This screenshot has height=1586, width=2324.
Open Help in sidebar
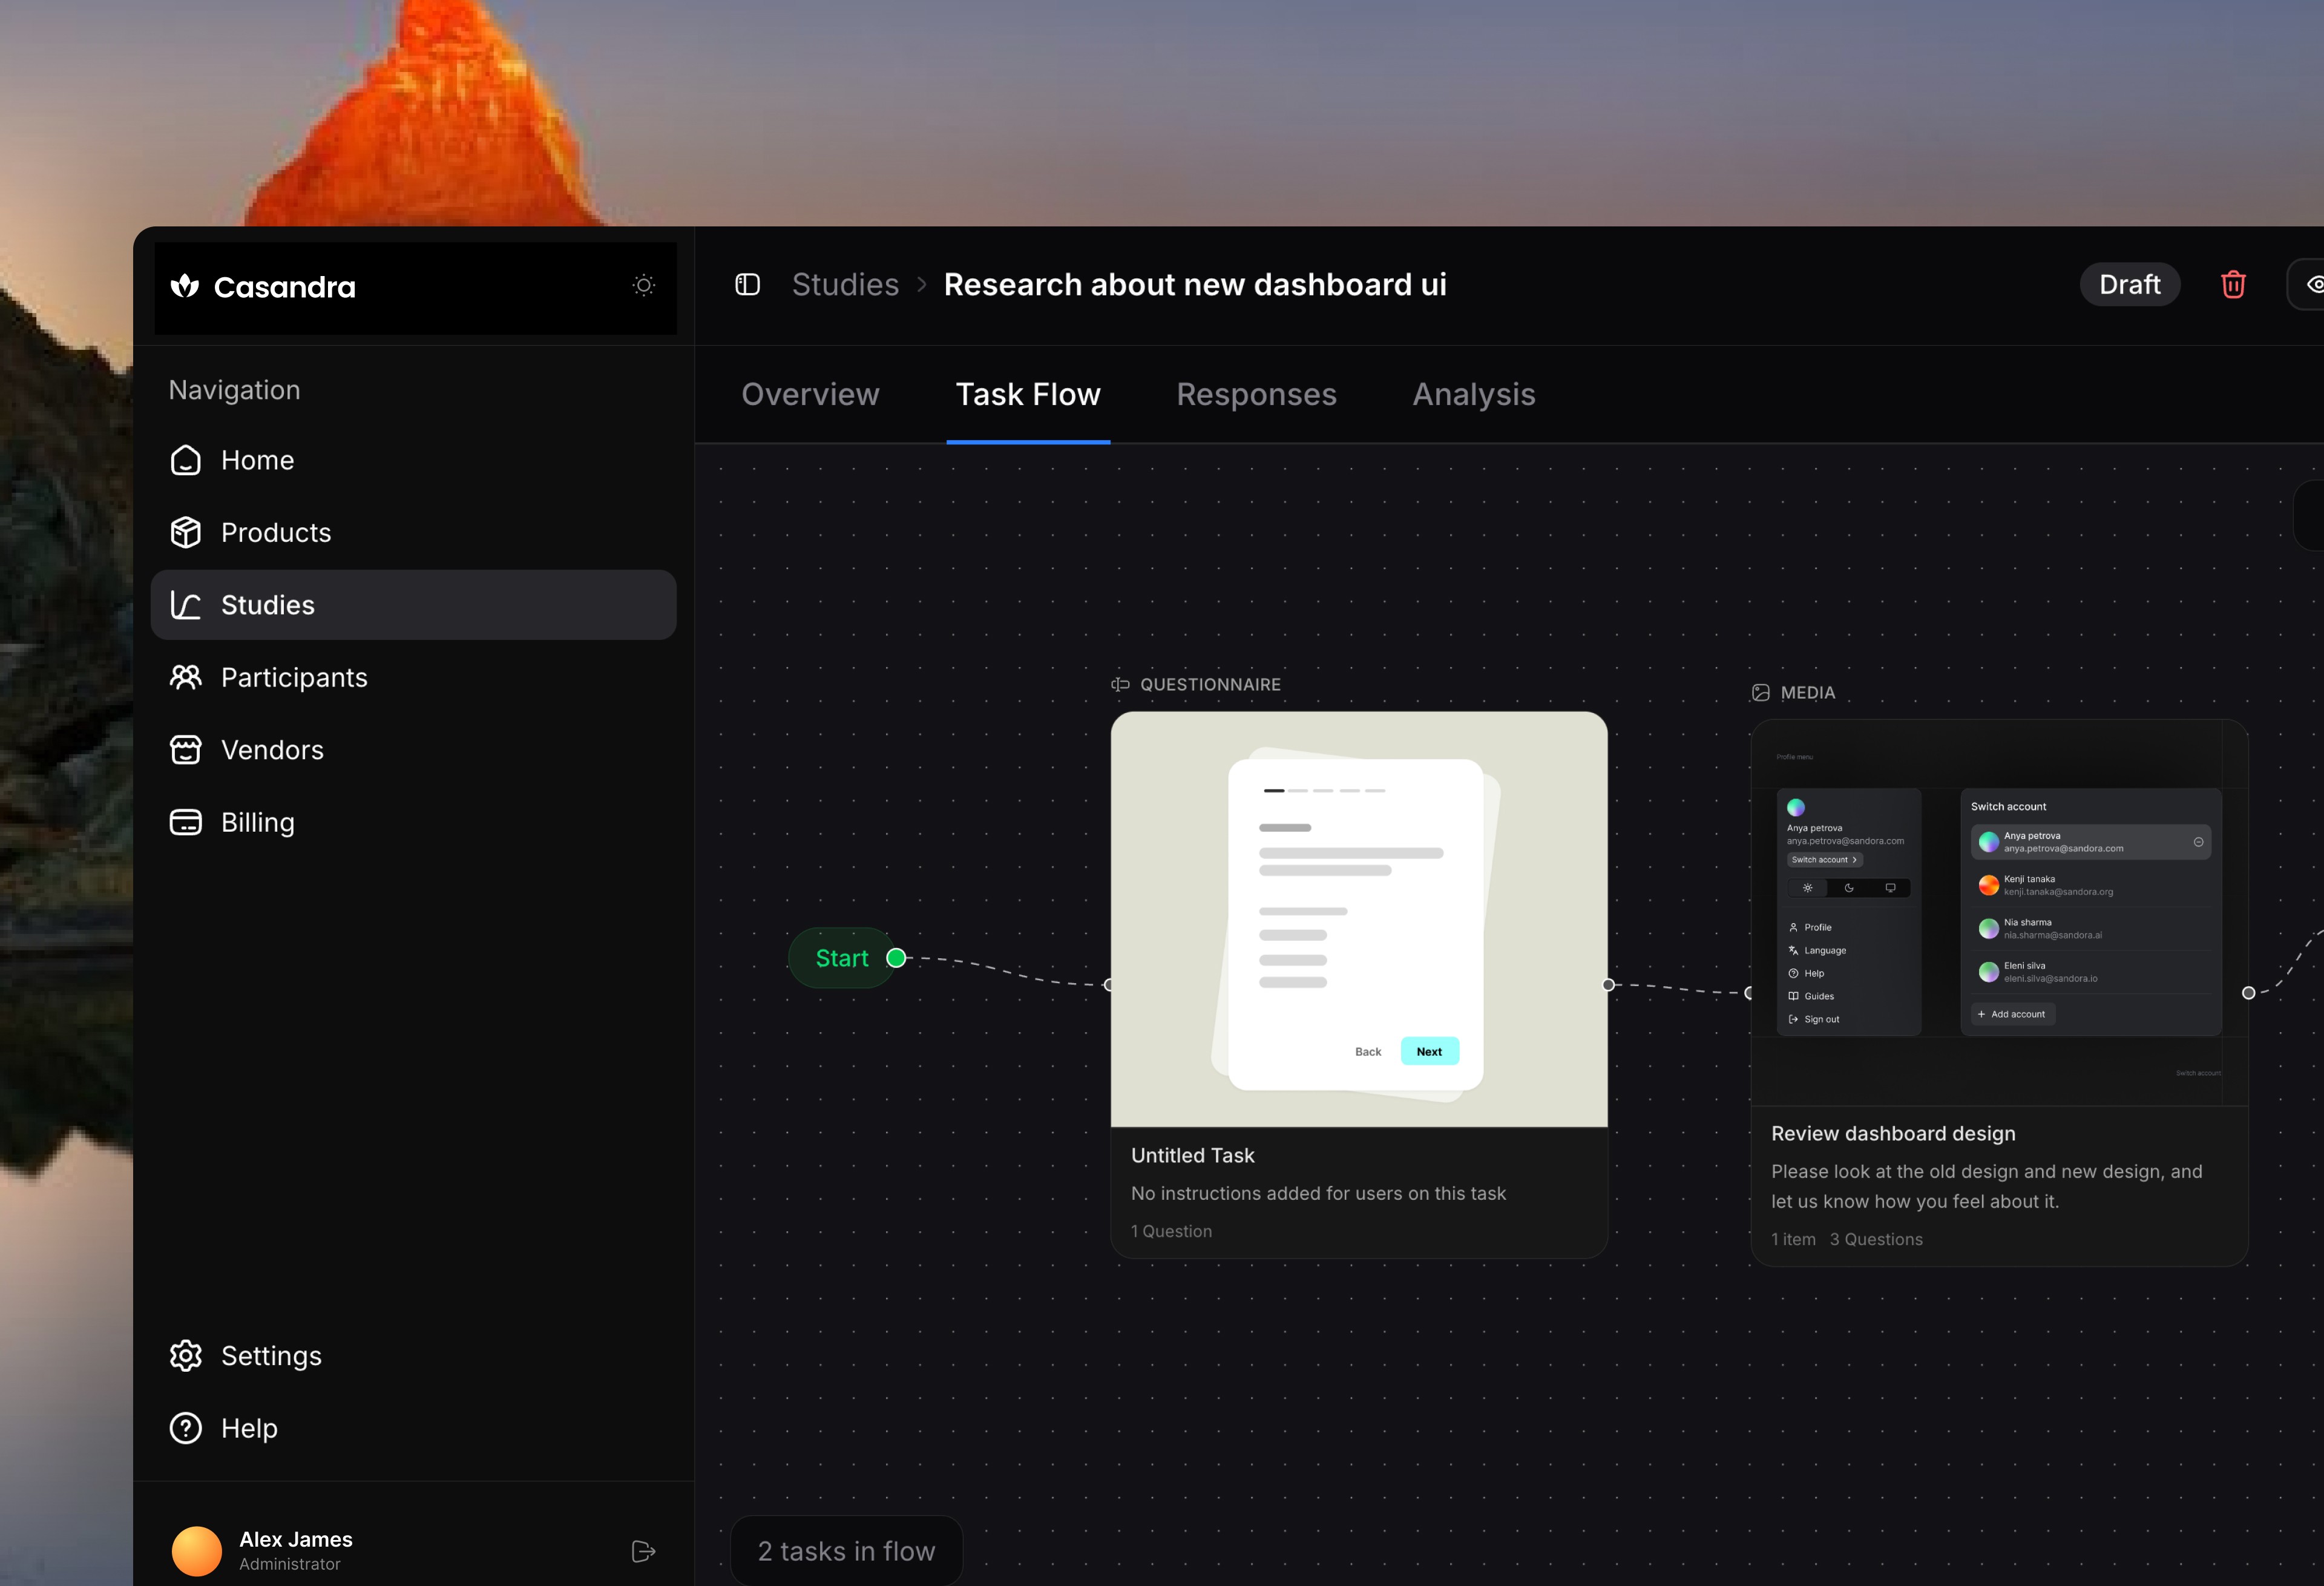click(248, 1428)
